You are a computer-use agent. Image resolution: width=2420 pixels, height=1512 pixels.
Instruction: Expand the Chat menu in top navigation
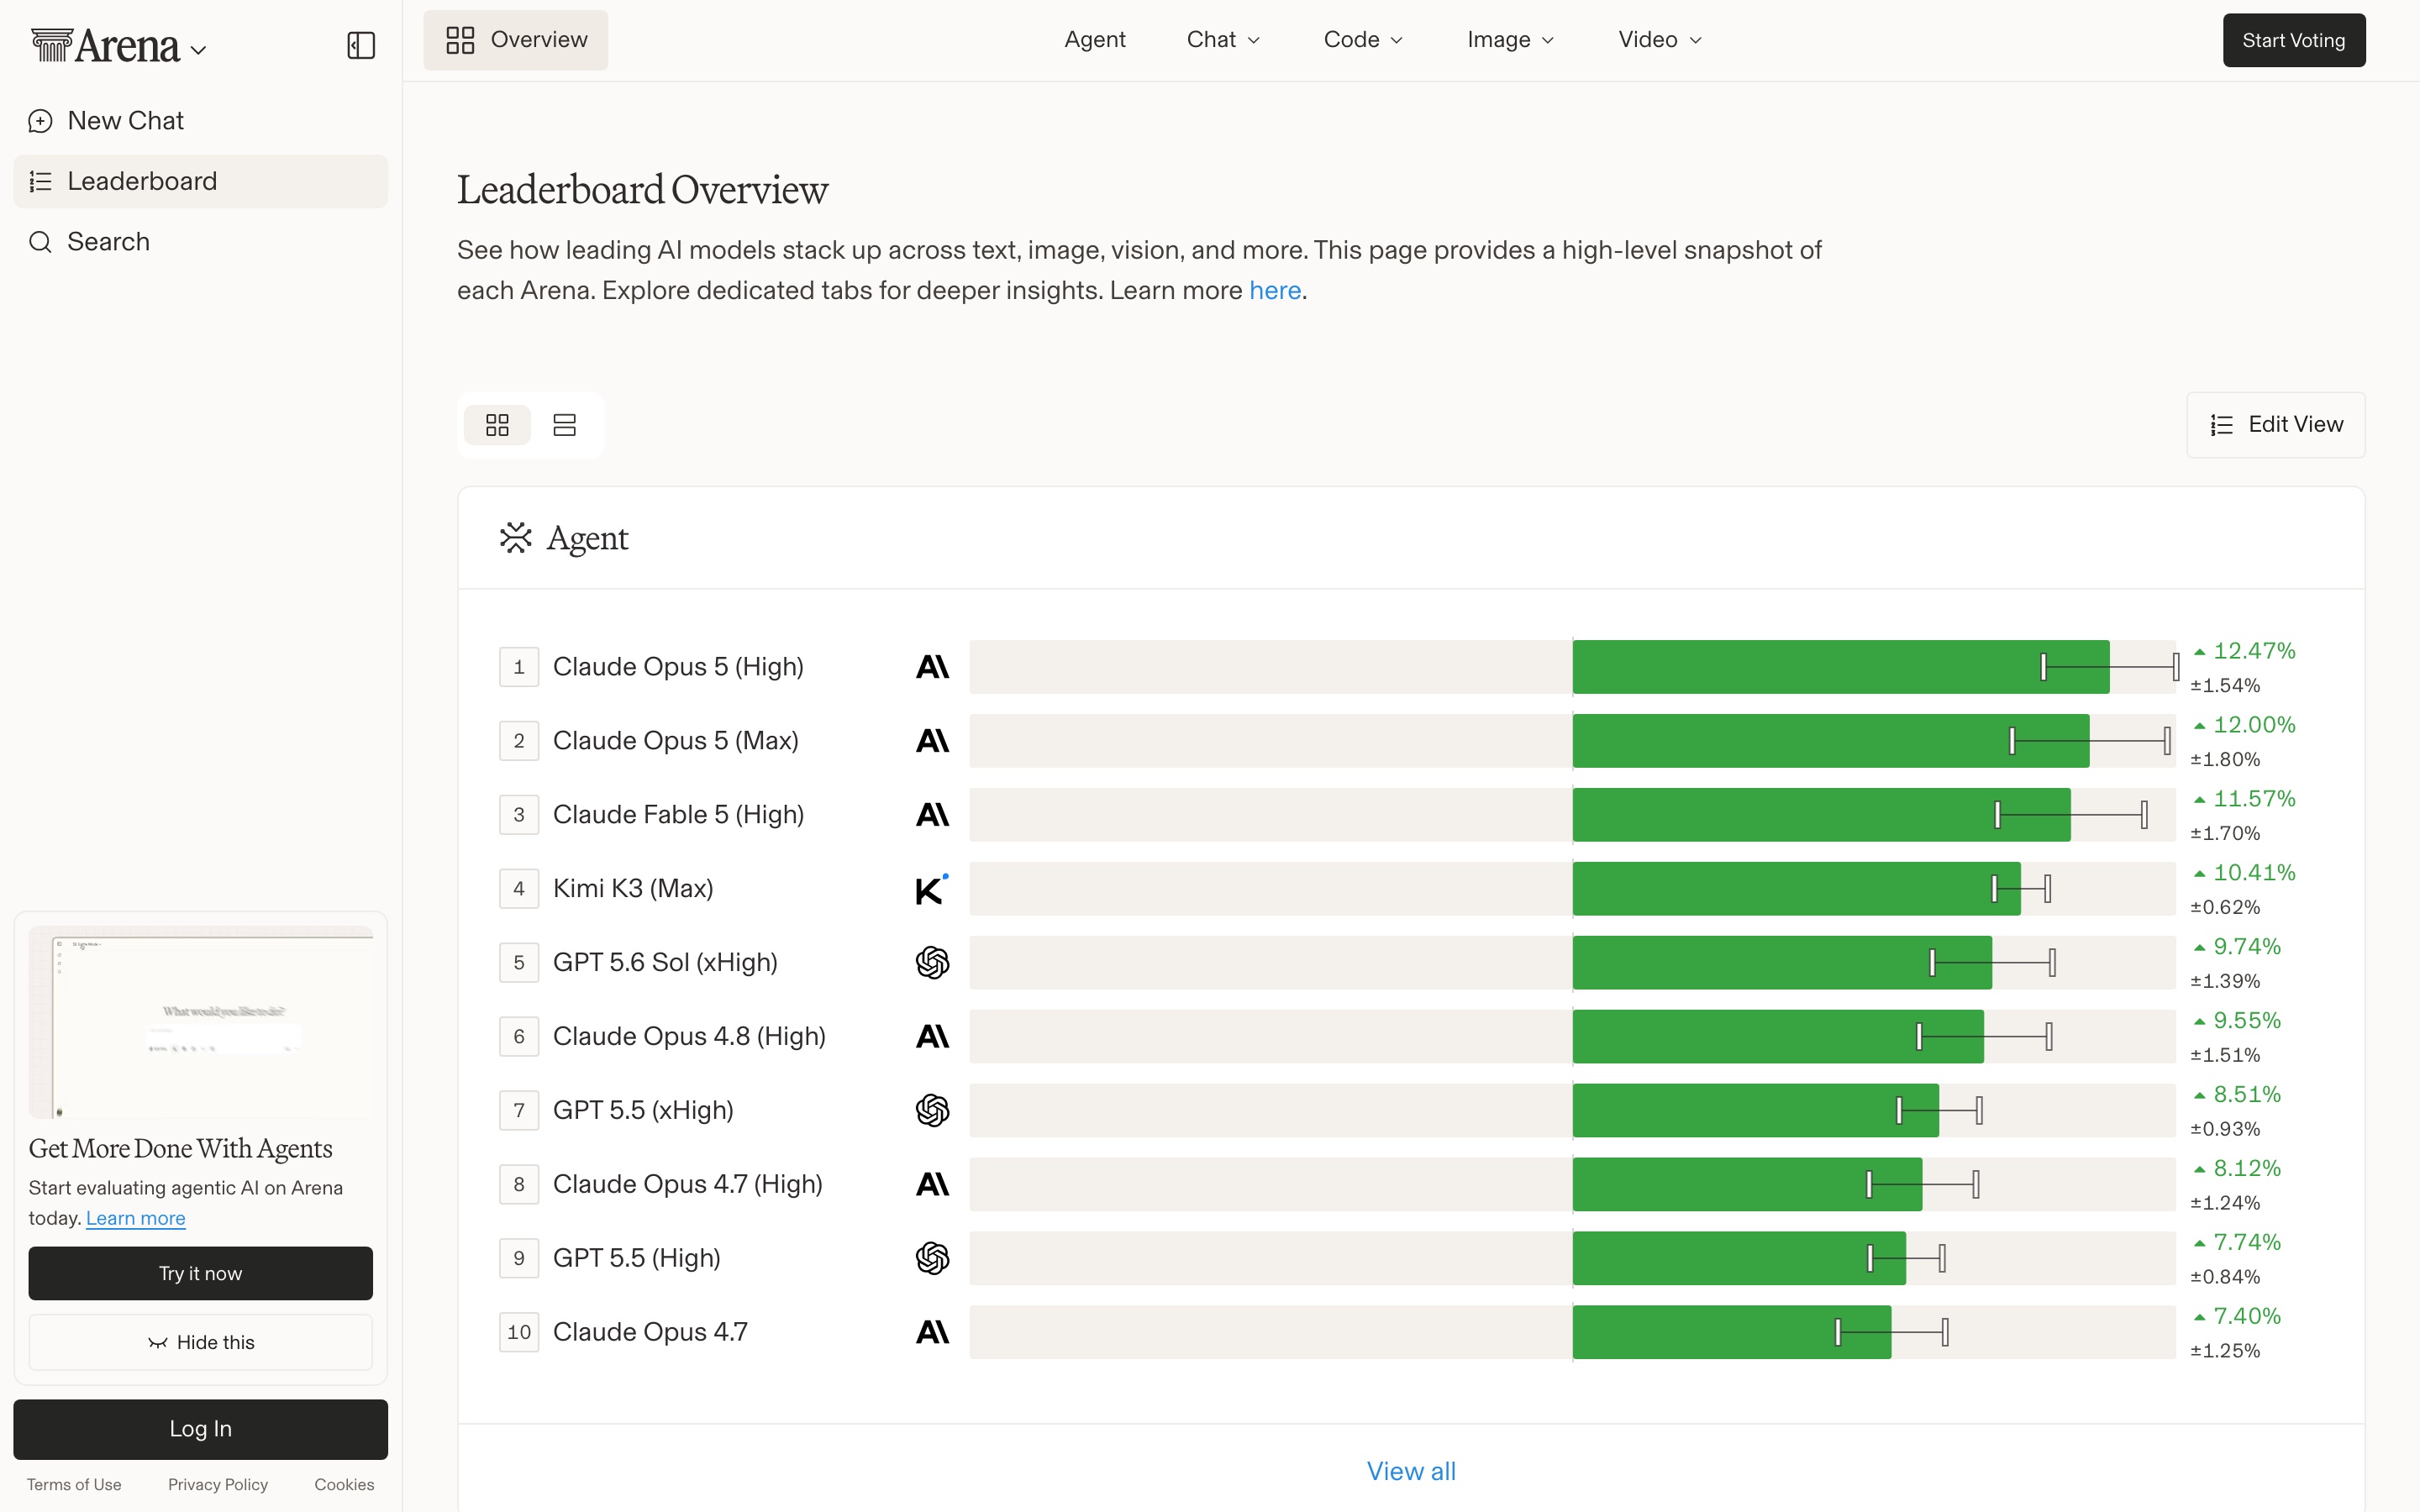pos(1223,40)
